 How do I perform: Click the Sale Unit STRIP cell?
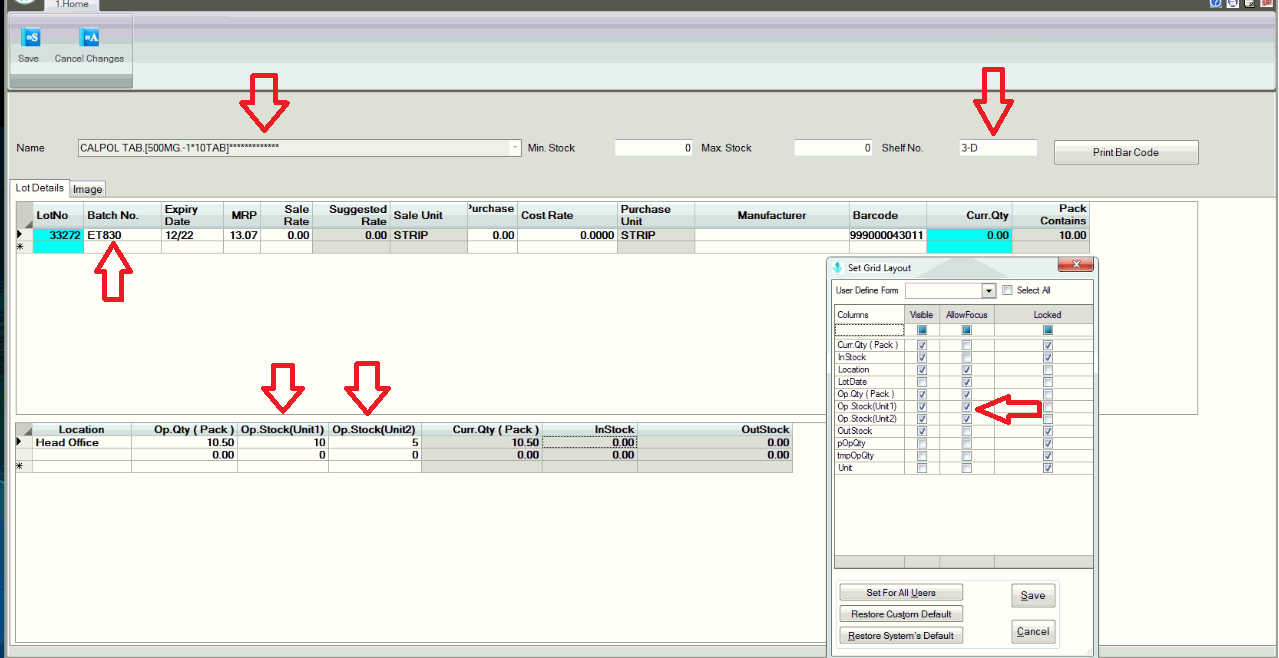428,235
